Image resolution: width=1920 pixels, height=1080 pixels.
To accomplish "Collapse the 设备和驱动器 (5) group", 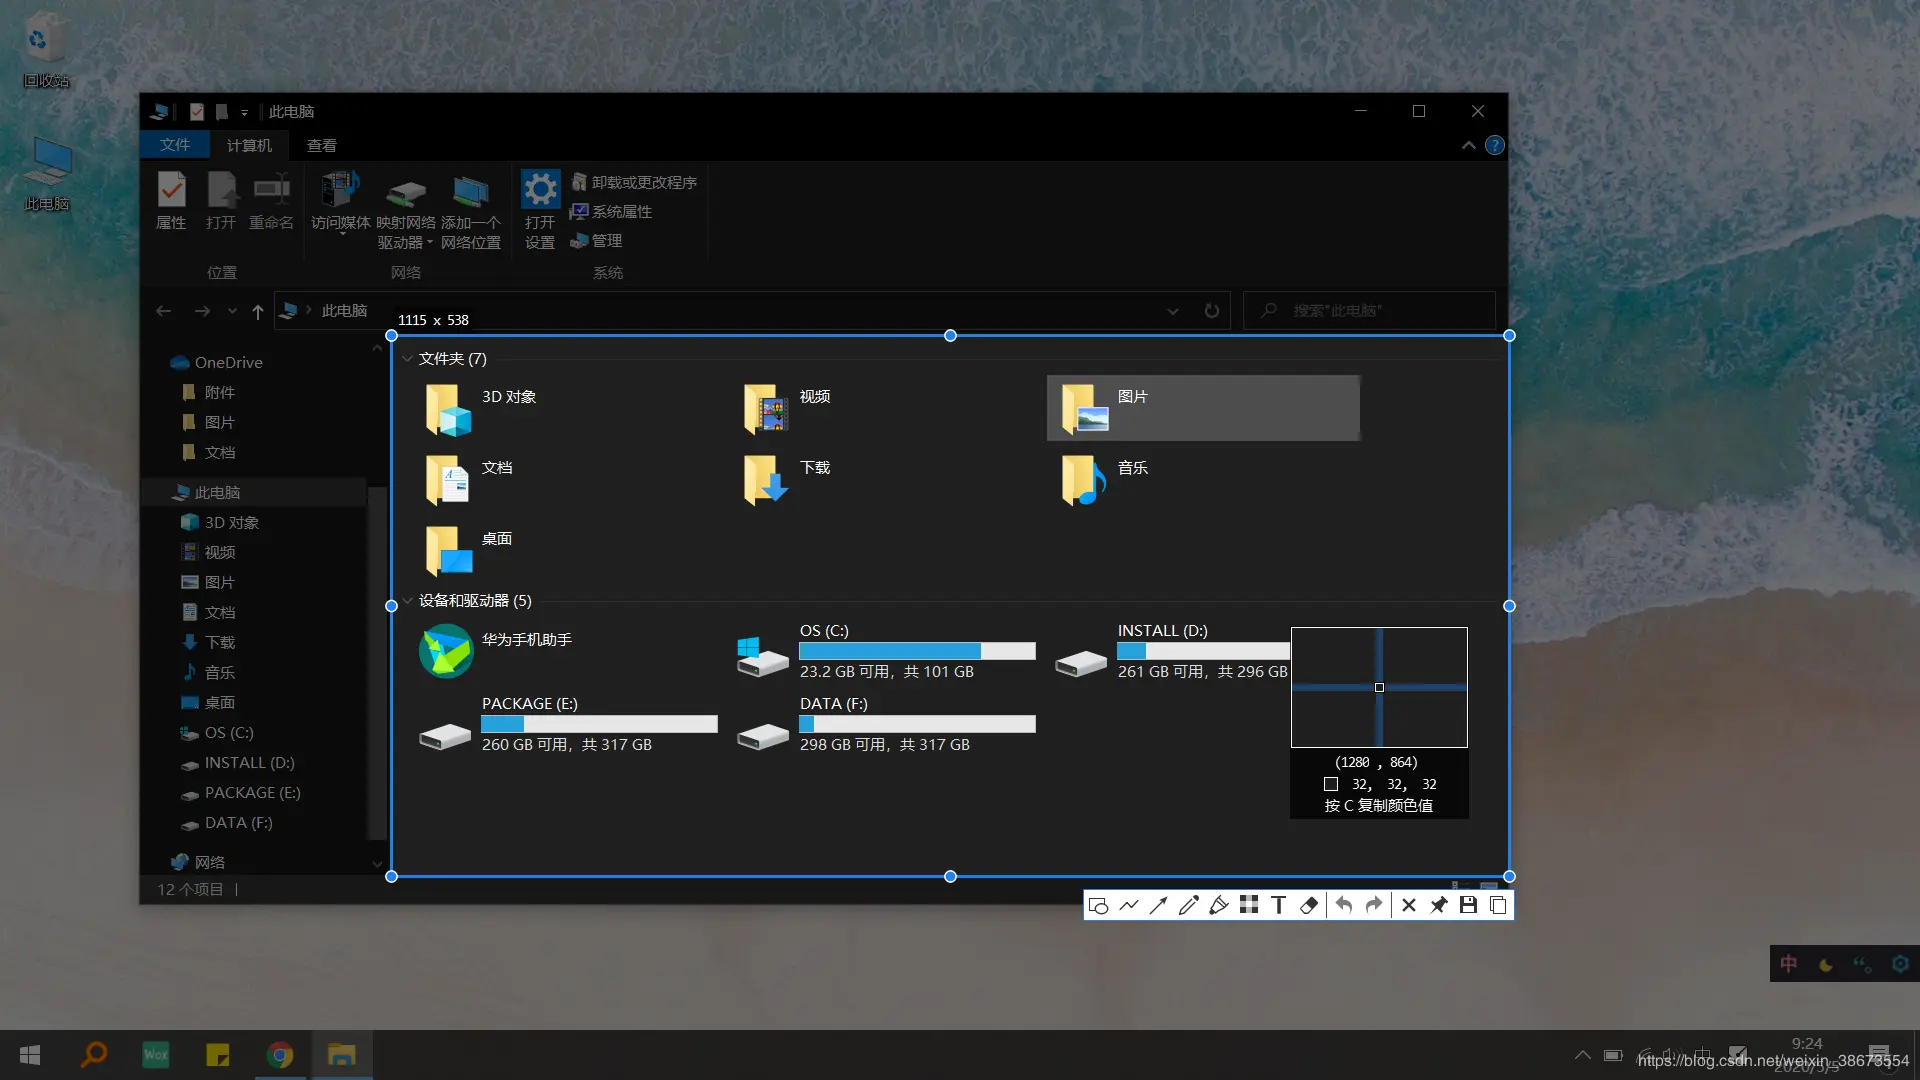I will tap(407, 601).
